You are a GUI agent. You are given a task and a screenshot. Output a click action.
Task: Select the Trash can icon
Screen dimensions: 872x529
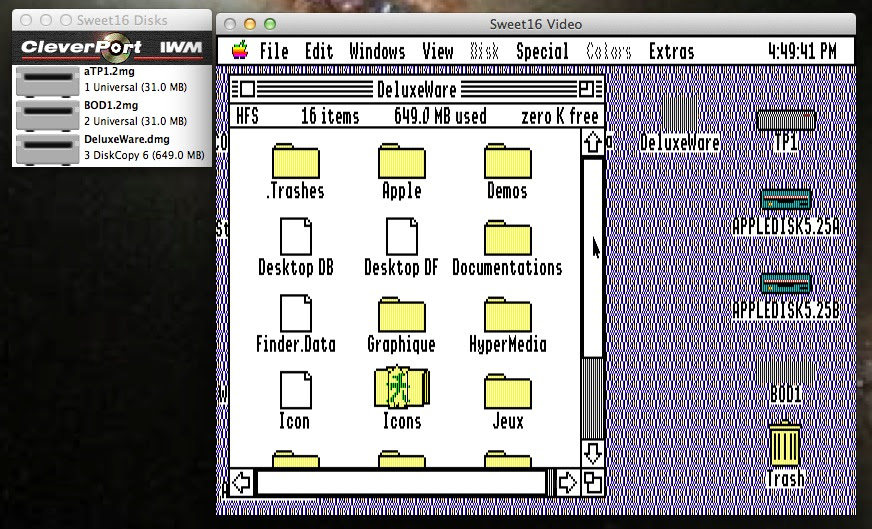pos(785,443)
